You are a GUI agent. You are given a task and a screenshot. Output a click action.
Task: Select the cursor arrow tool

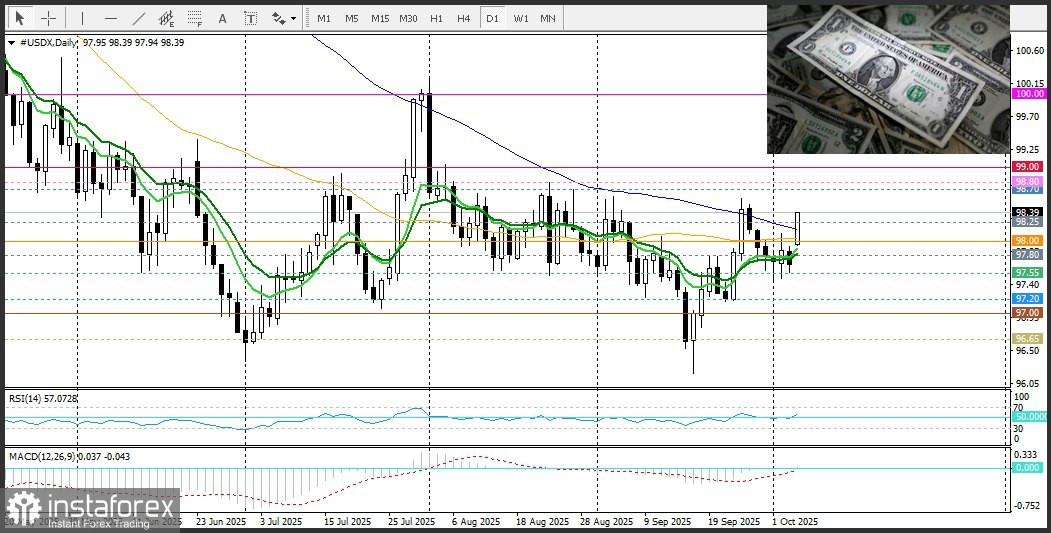tap(20, 18)
